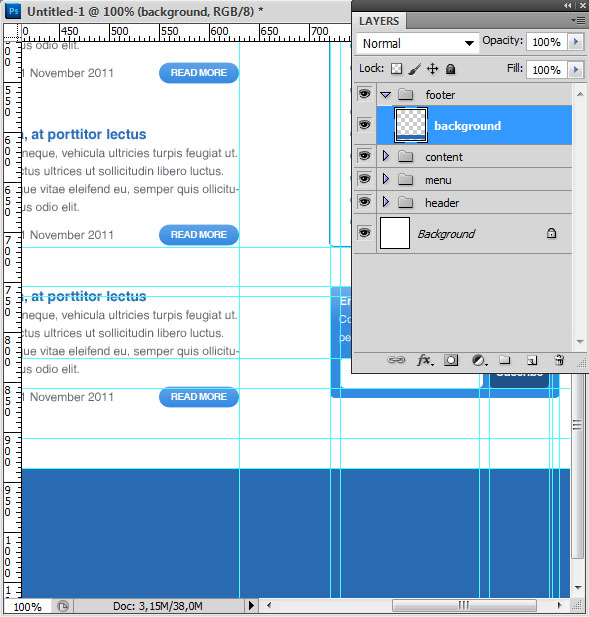Open the fx layer style menu
The image size is (589, 617).
(x=425, y=360)
